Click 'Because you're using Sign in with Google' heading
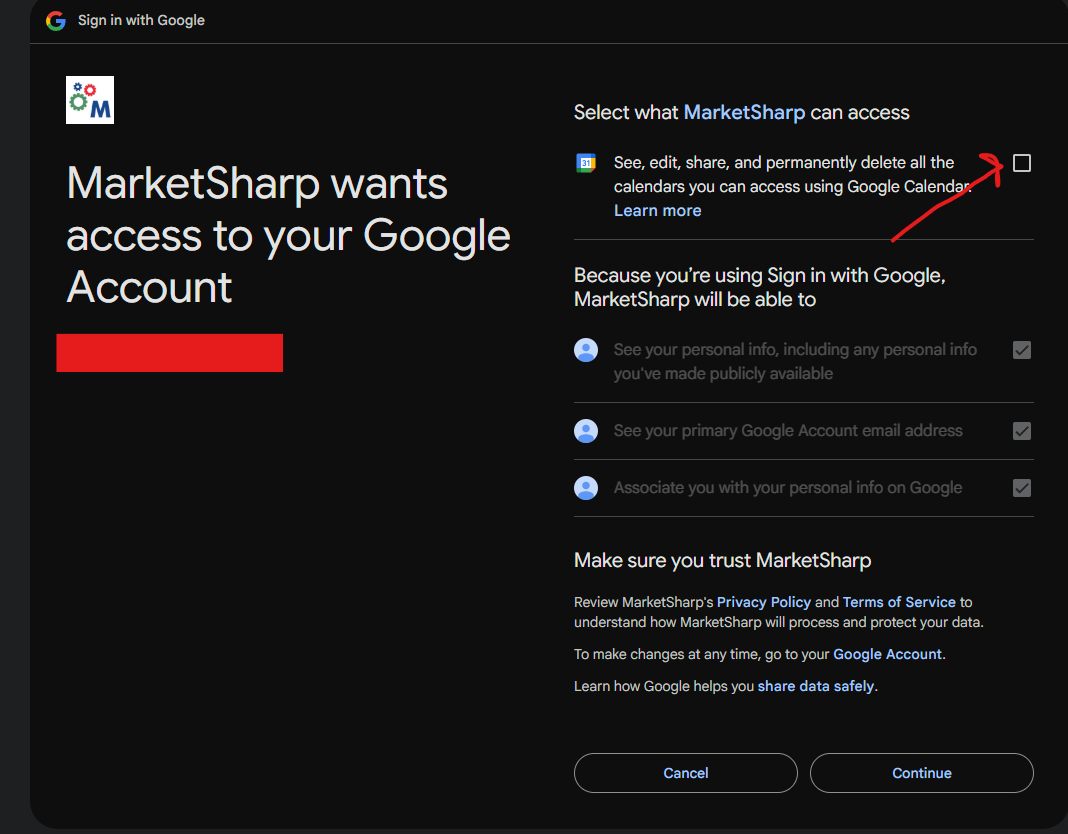The image size is (1068, 834). (759, 287)
